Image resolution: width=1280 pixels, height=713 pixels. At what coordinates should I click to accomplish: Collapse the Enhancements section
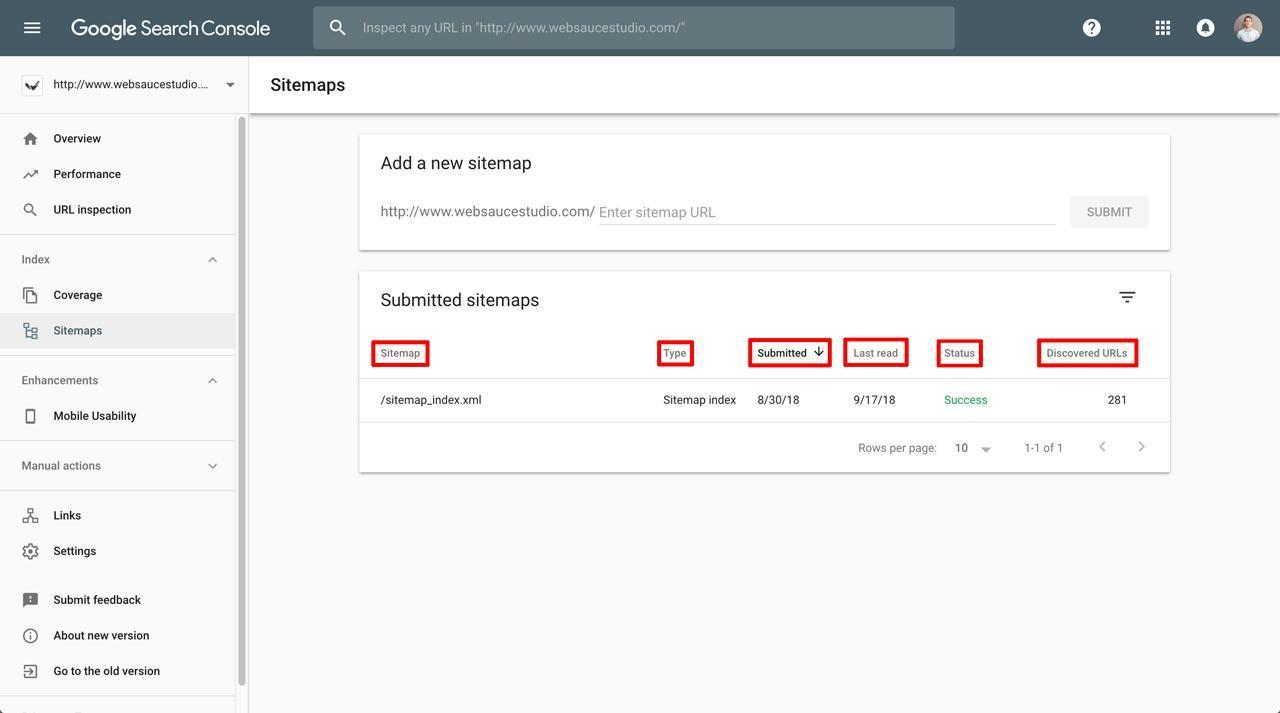(212, 381)
